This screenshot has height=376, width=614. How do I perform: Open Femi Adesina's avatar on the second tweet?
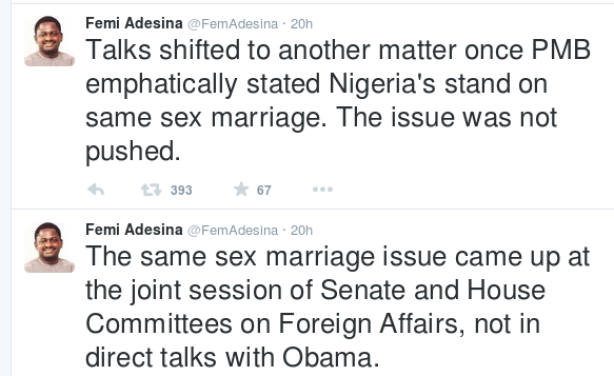(49, 248)
